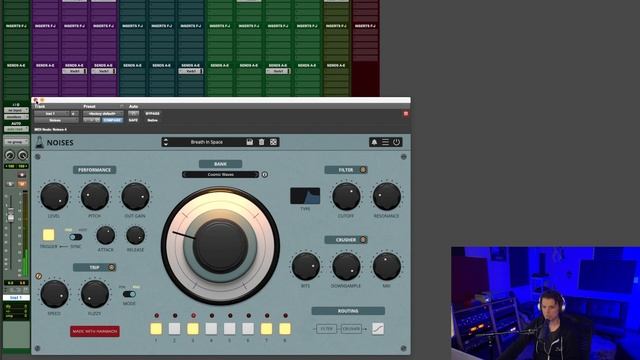This screenshot has width=640, height=360.
Task: Select the filter type curve display
Action: [305, 196]
